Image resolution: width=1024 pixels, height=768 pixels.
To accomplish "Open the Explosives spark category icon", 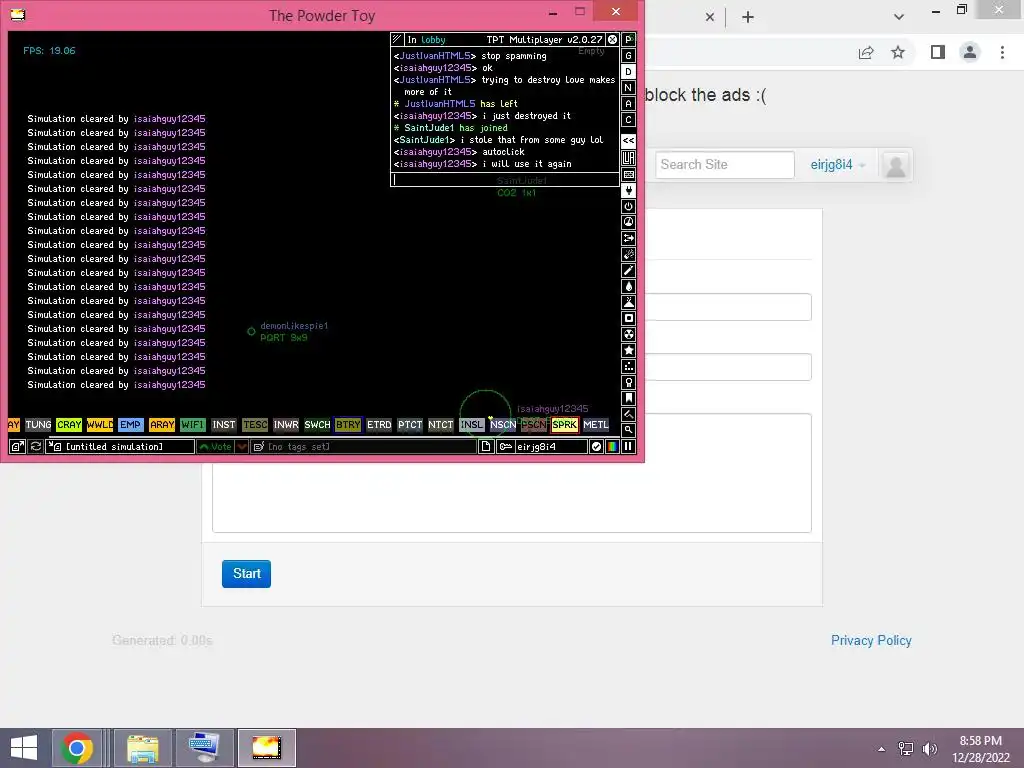I will tap(628, 254).
